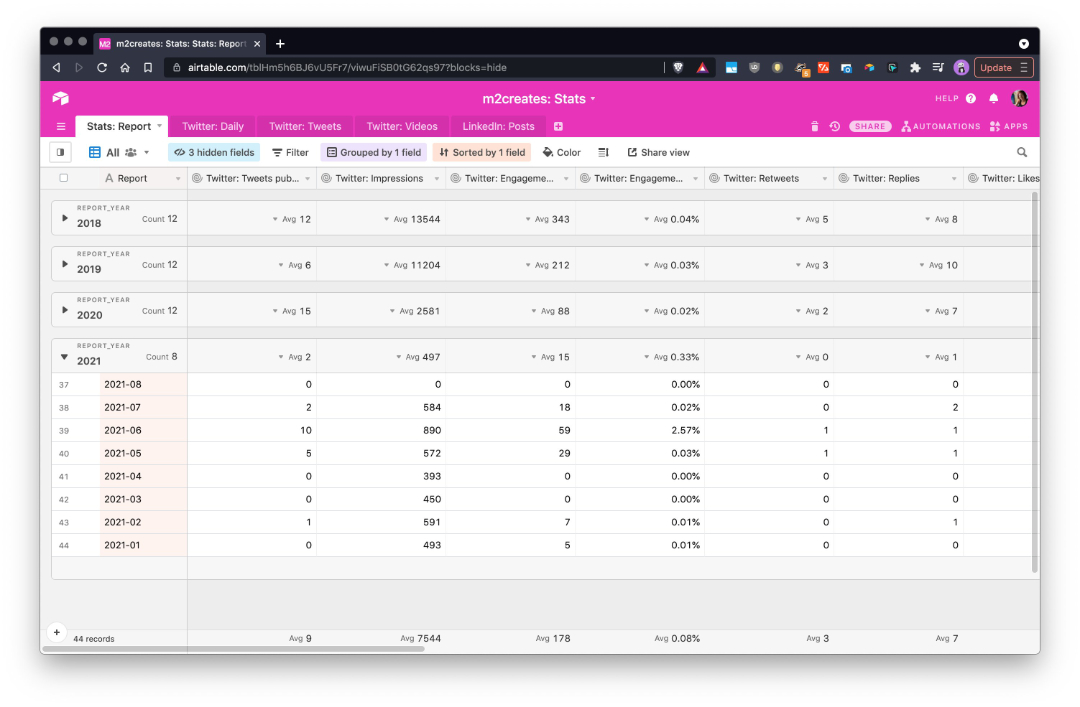Image resolution: width=1080 pixels, height=707 pixels.
Task: Click the Filter button
Action: click(290, 152)
